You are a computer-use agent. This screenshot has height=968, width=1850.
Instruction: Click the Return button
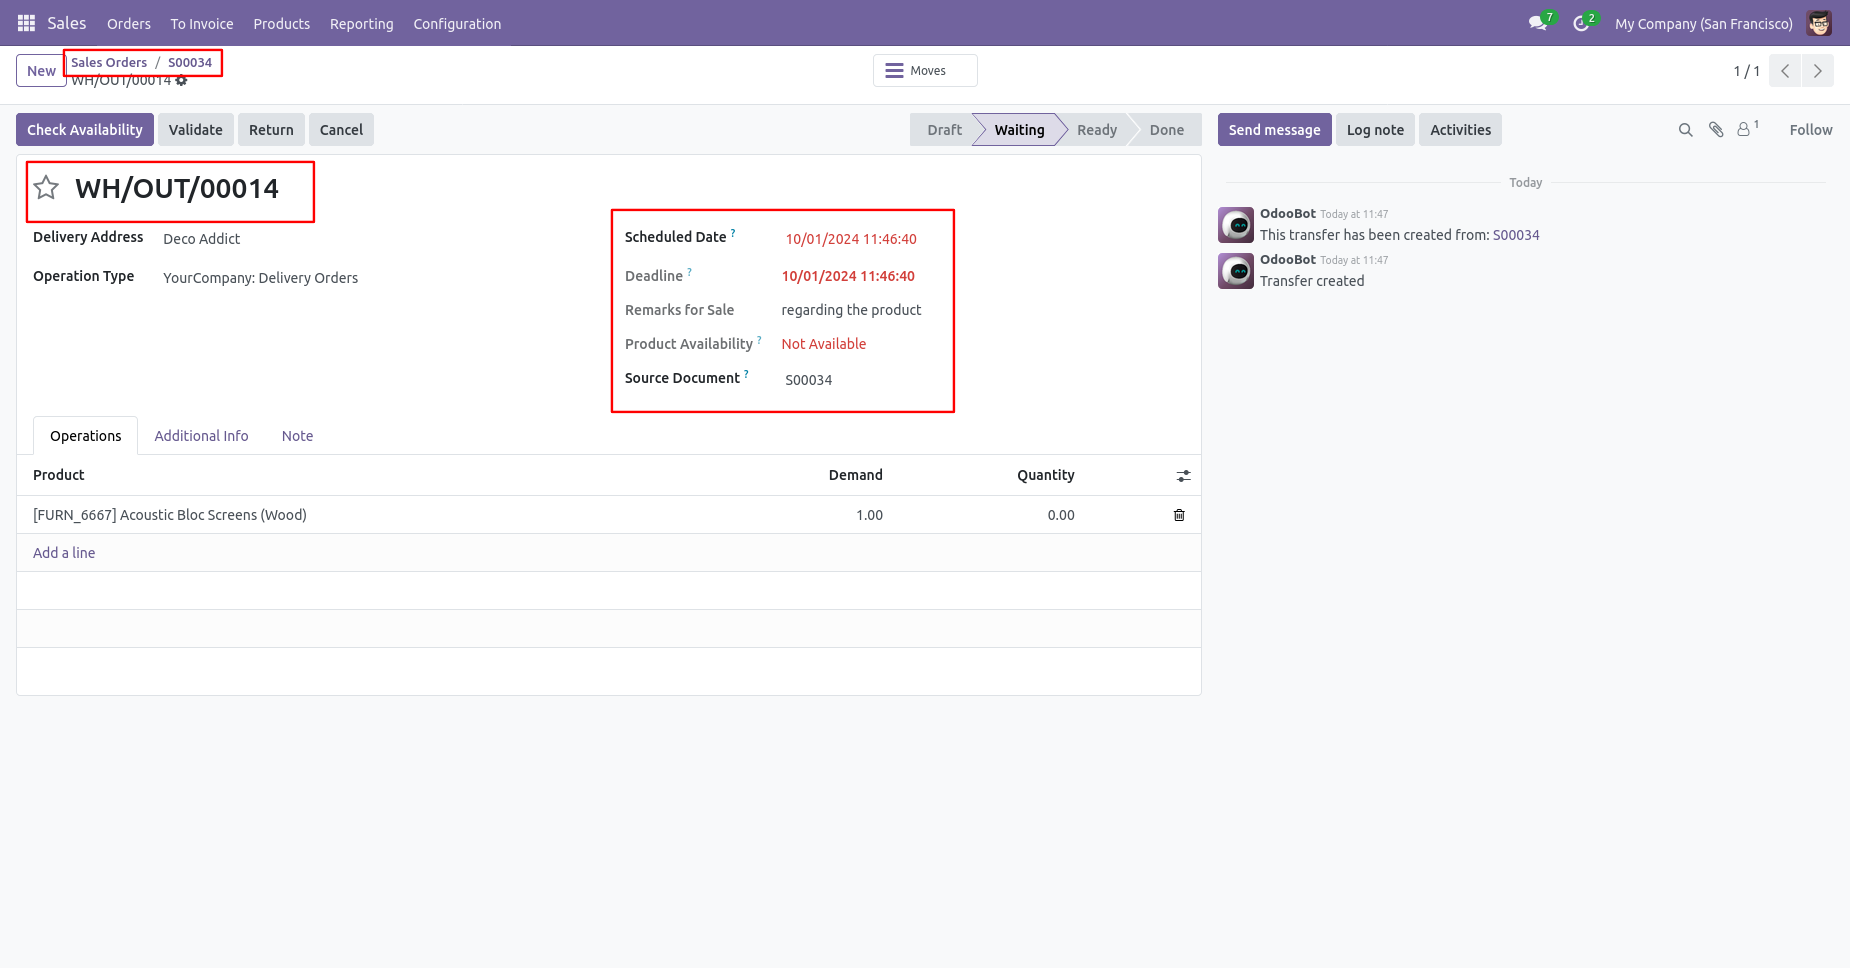point(271,130)
